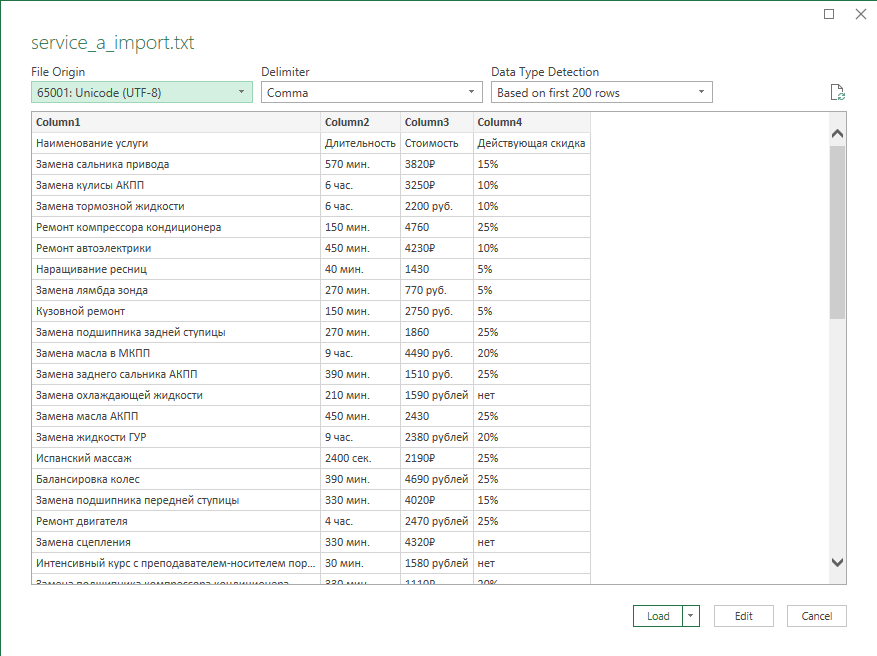Click cell '1590 рублей'

437,395
